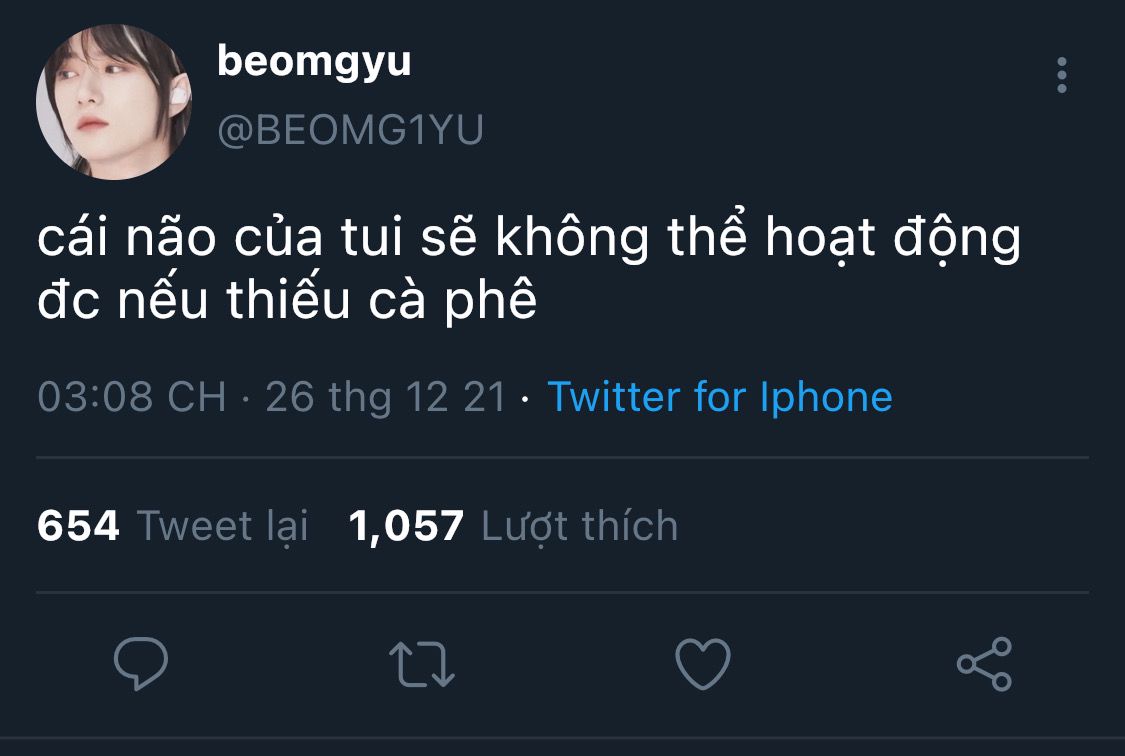Open the three-dot more options menu
The image size is (1125, 756).
[1062, 75]
